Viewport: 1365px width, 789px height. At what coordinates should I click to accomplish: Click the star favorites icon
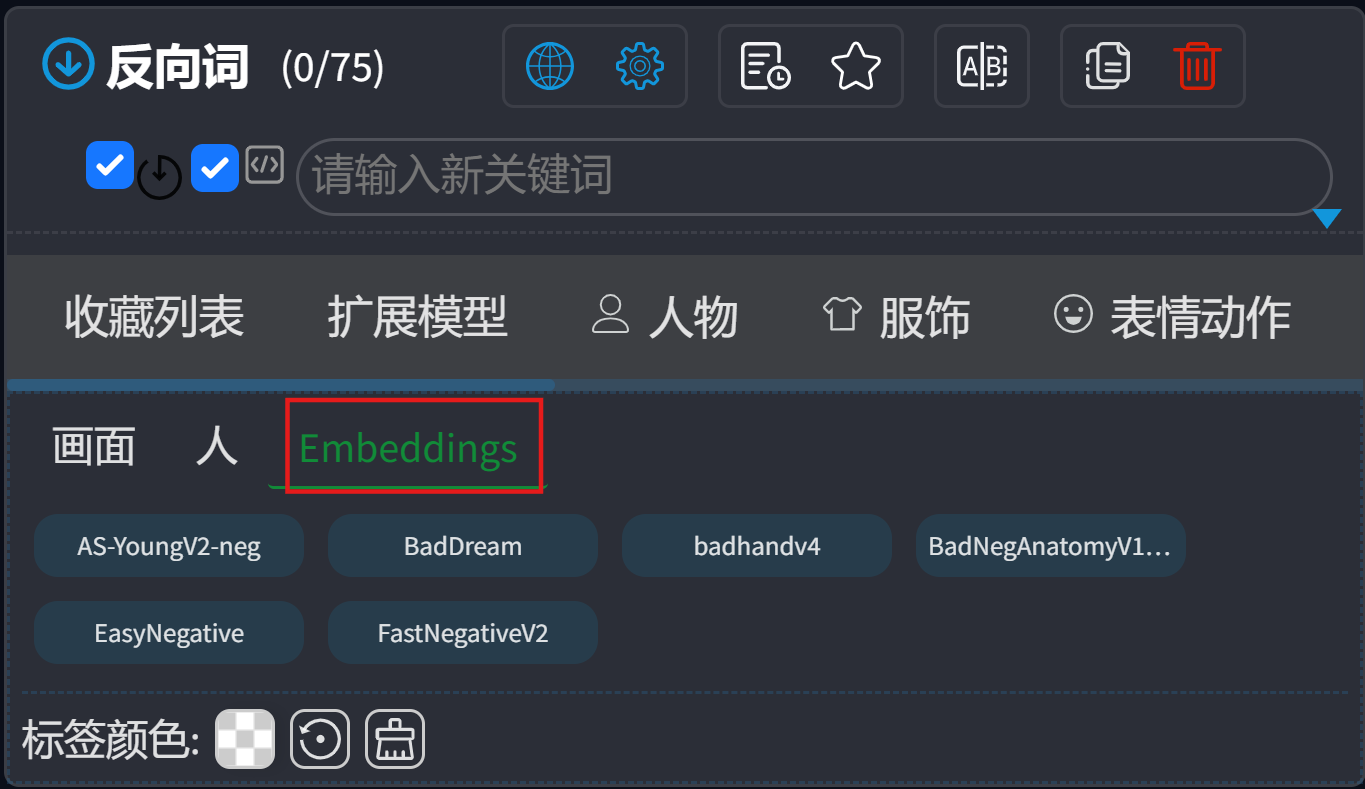pos(856,67)
